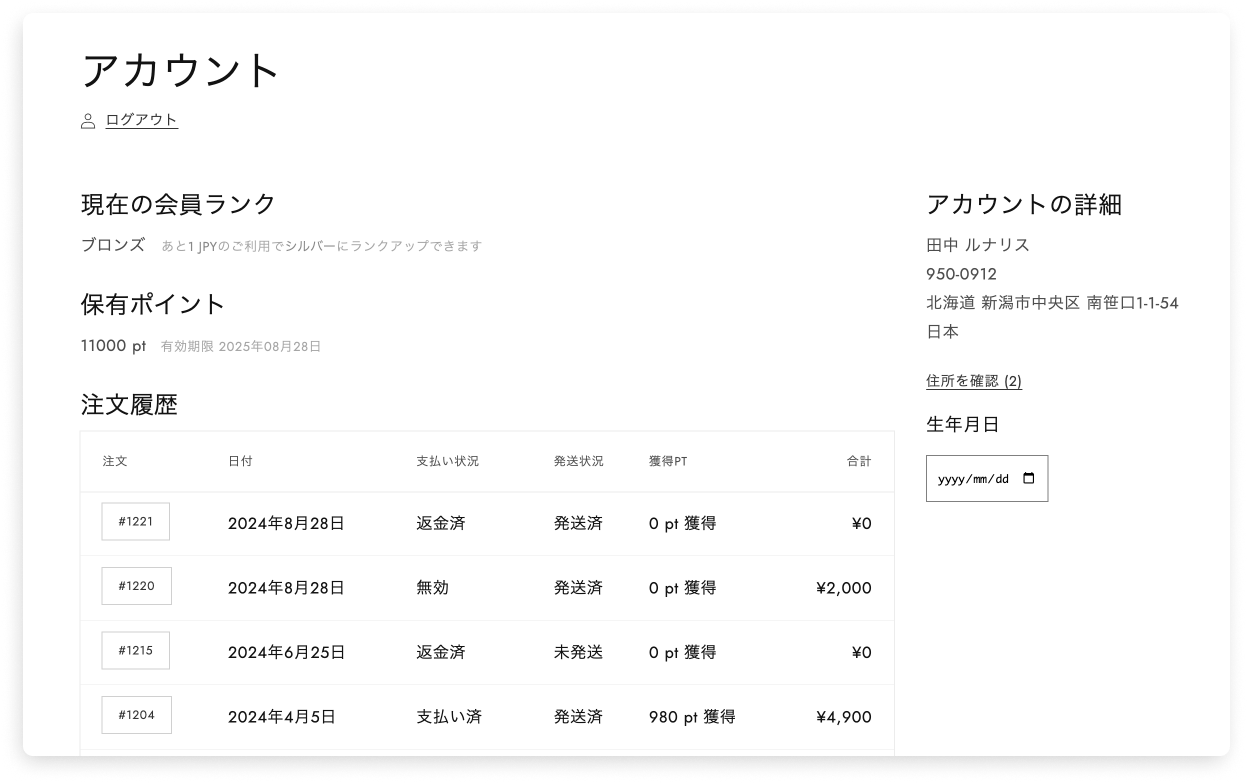Click the ¥4,900 total for order #1204

click(843, 717)
